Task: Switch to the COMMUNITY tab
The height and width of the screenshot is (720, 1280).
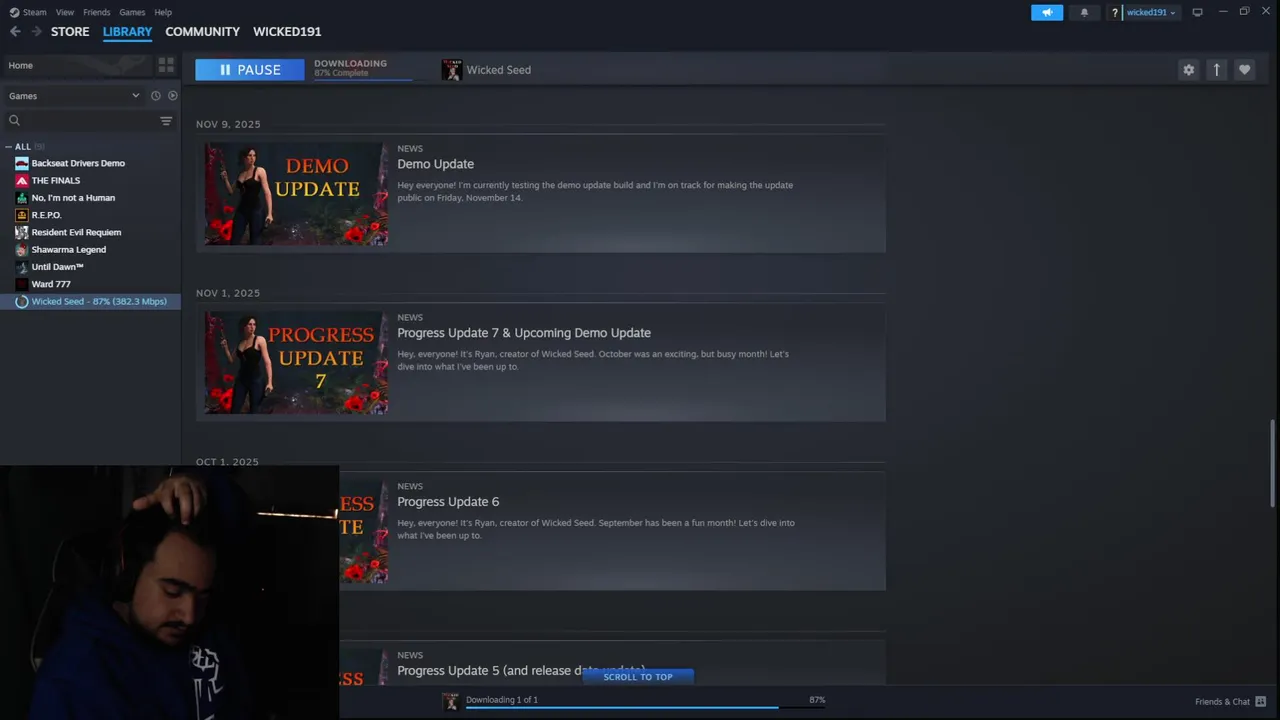Action: [x=202, y=32]
